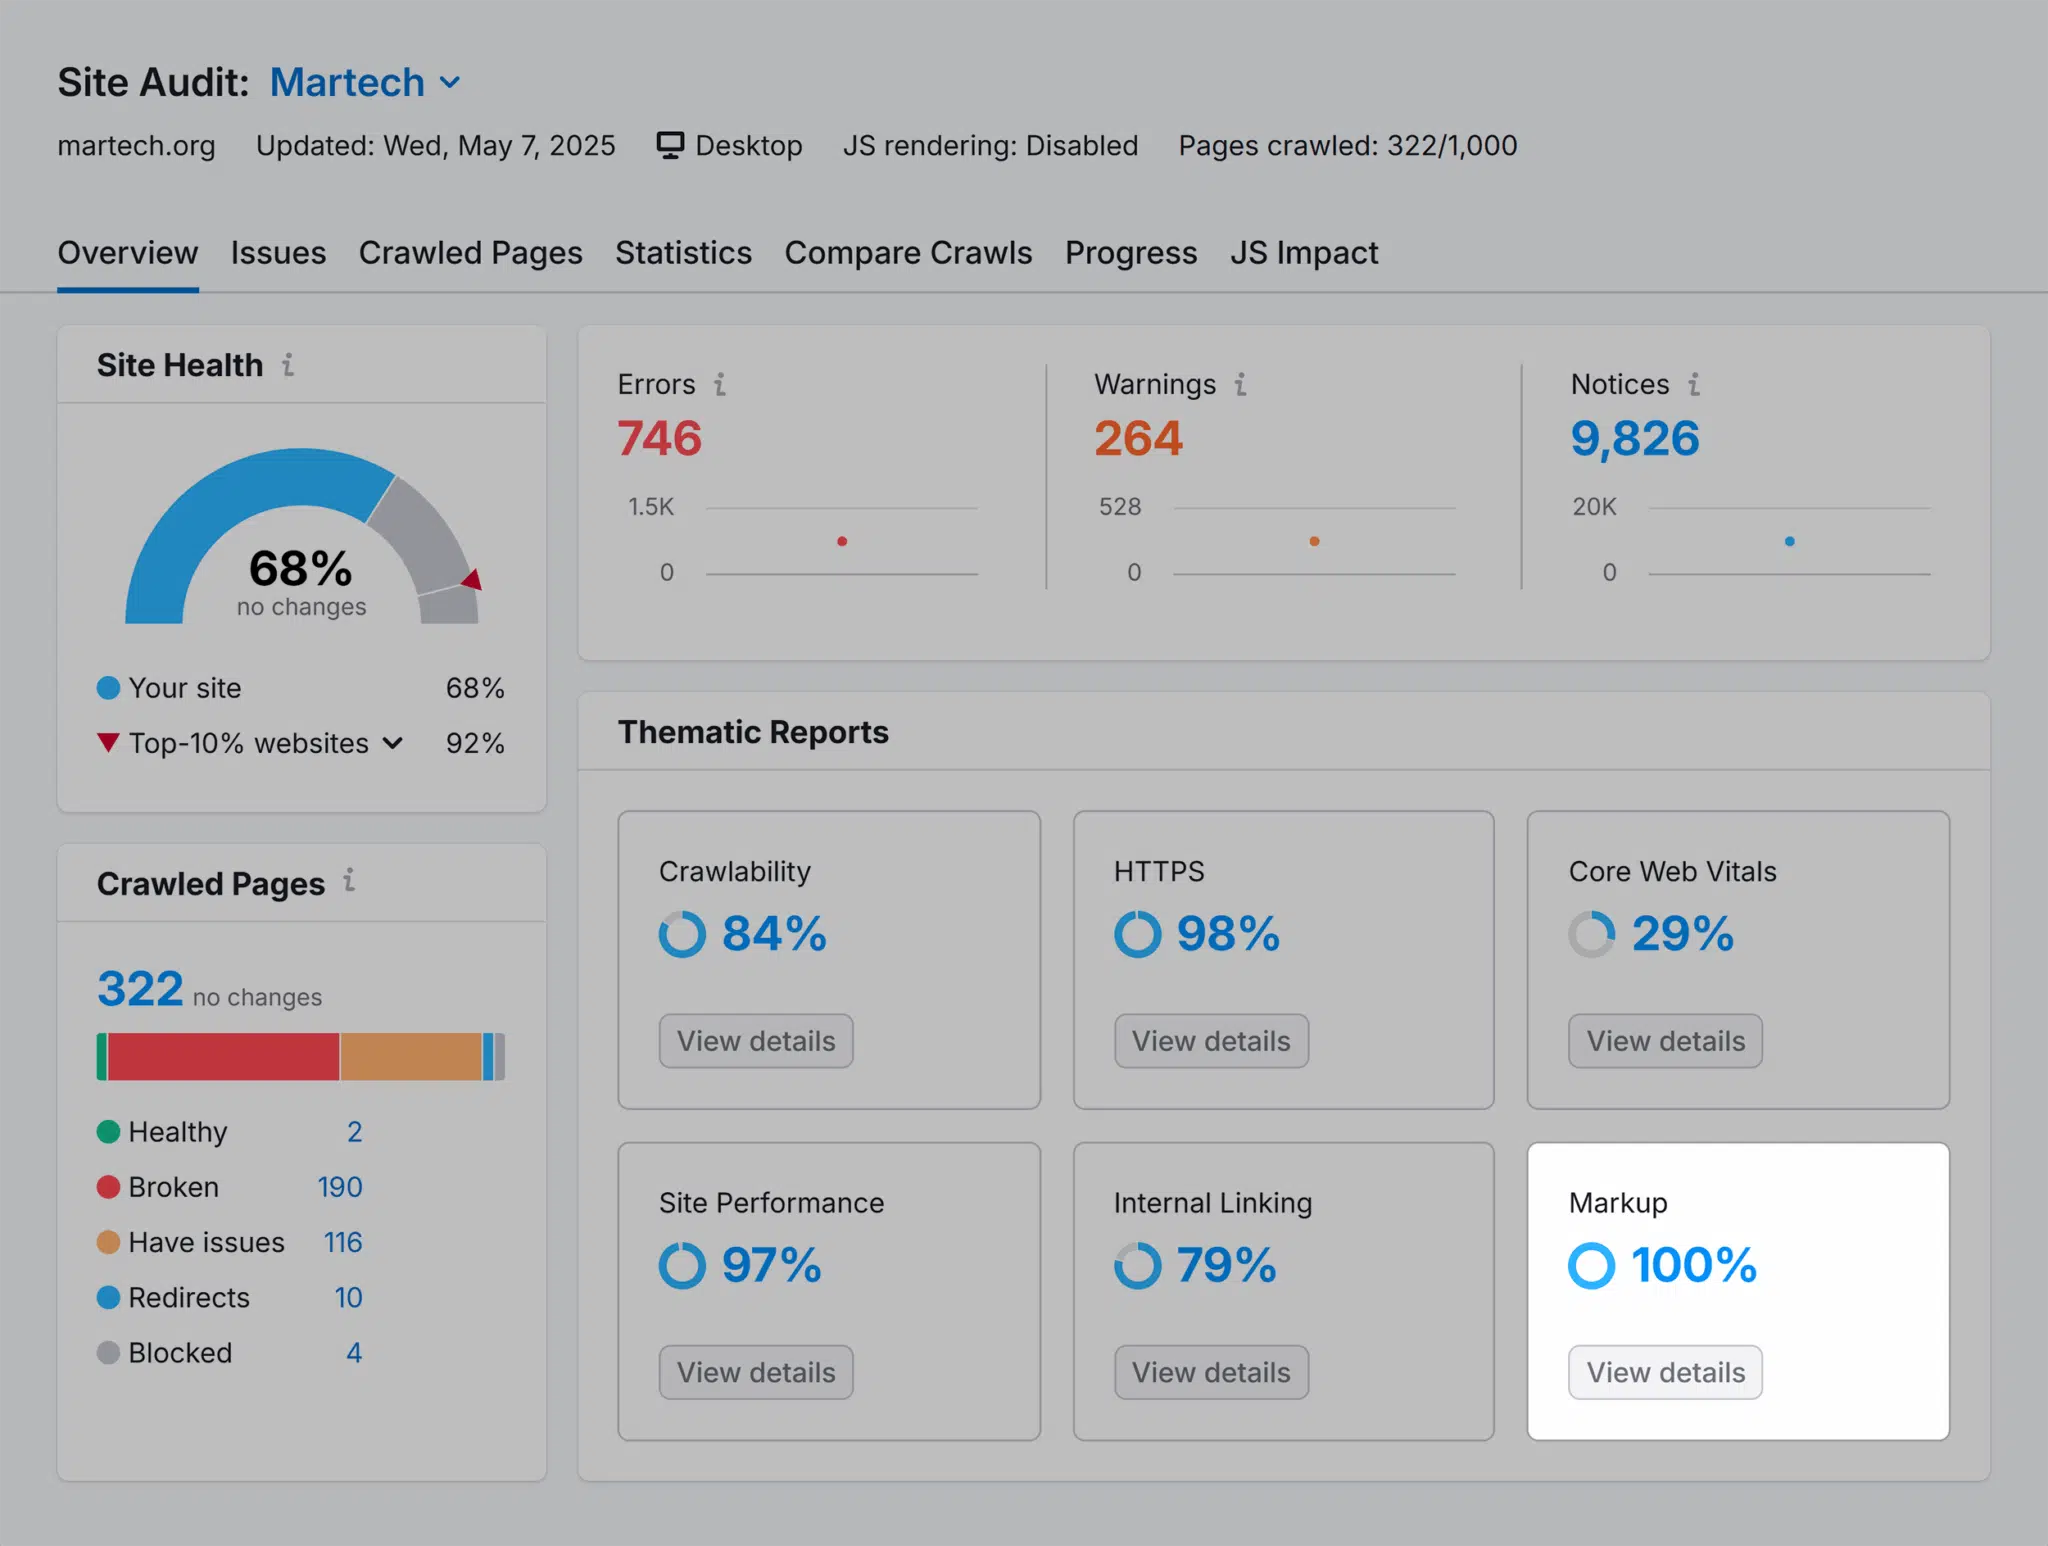Open the Have issues count 116

coord(343,1242)
